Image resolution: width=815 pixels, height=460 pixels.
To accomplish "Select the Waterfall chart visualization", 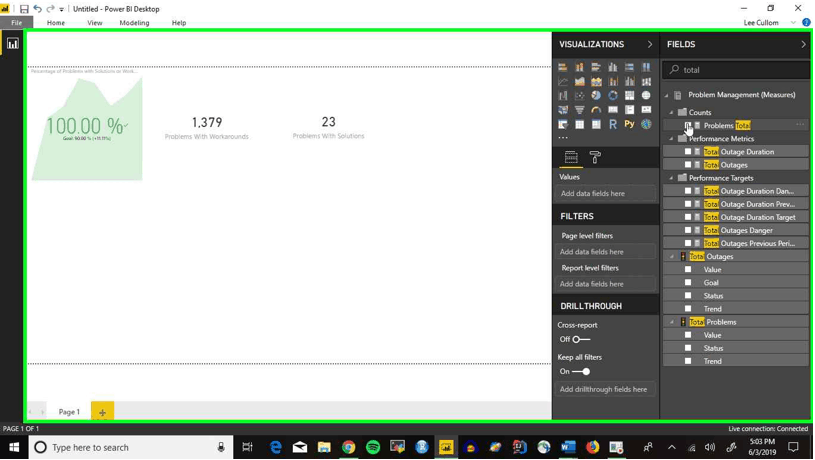I will pos(563,96).
